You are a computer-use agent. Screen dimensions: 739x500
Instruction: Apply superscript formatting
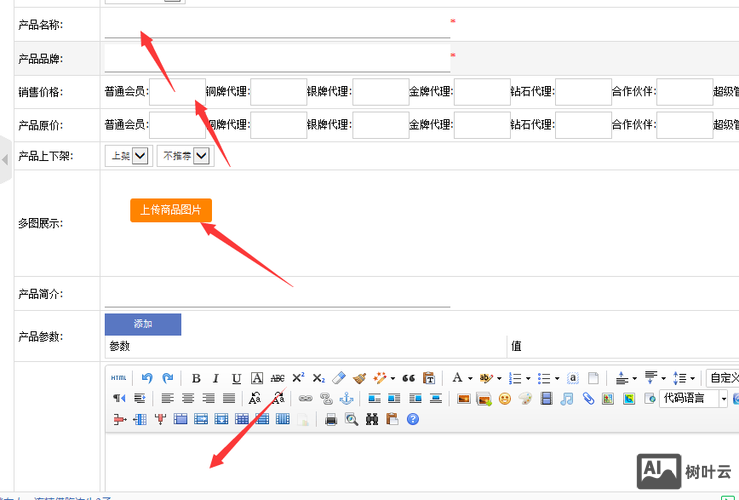click(298, 378)
